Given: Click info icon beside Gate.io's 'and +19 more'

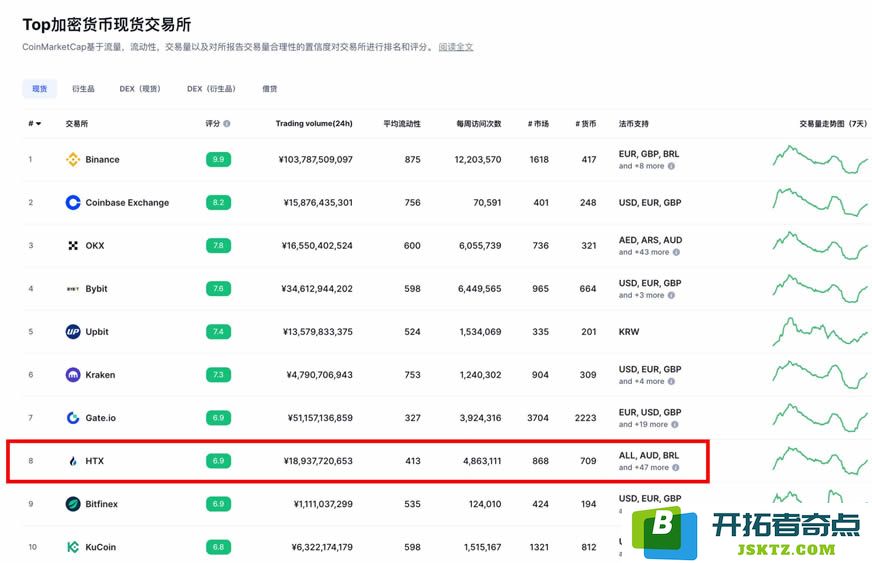Looking at the screenshot, I should [675, 424].
